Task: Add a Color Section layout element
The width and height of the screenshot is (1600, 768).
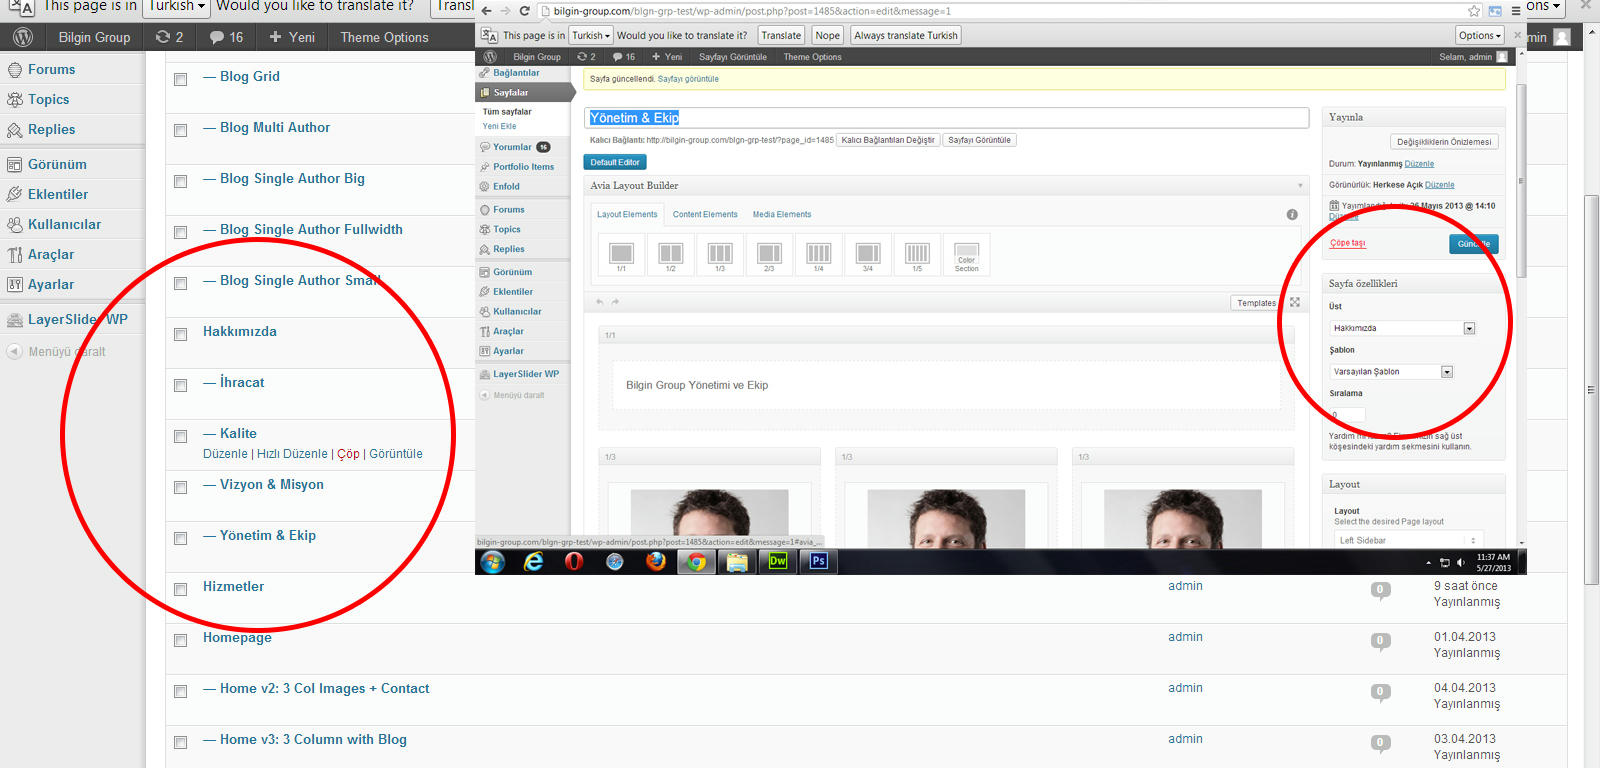Action: point(967,254)
